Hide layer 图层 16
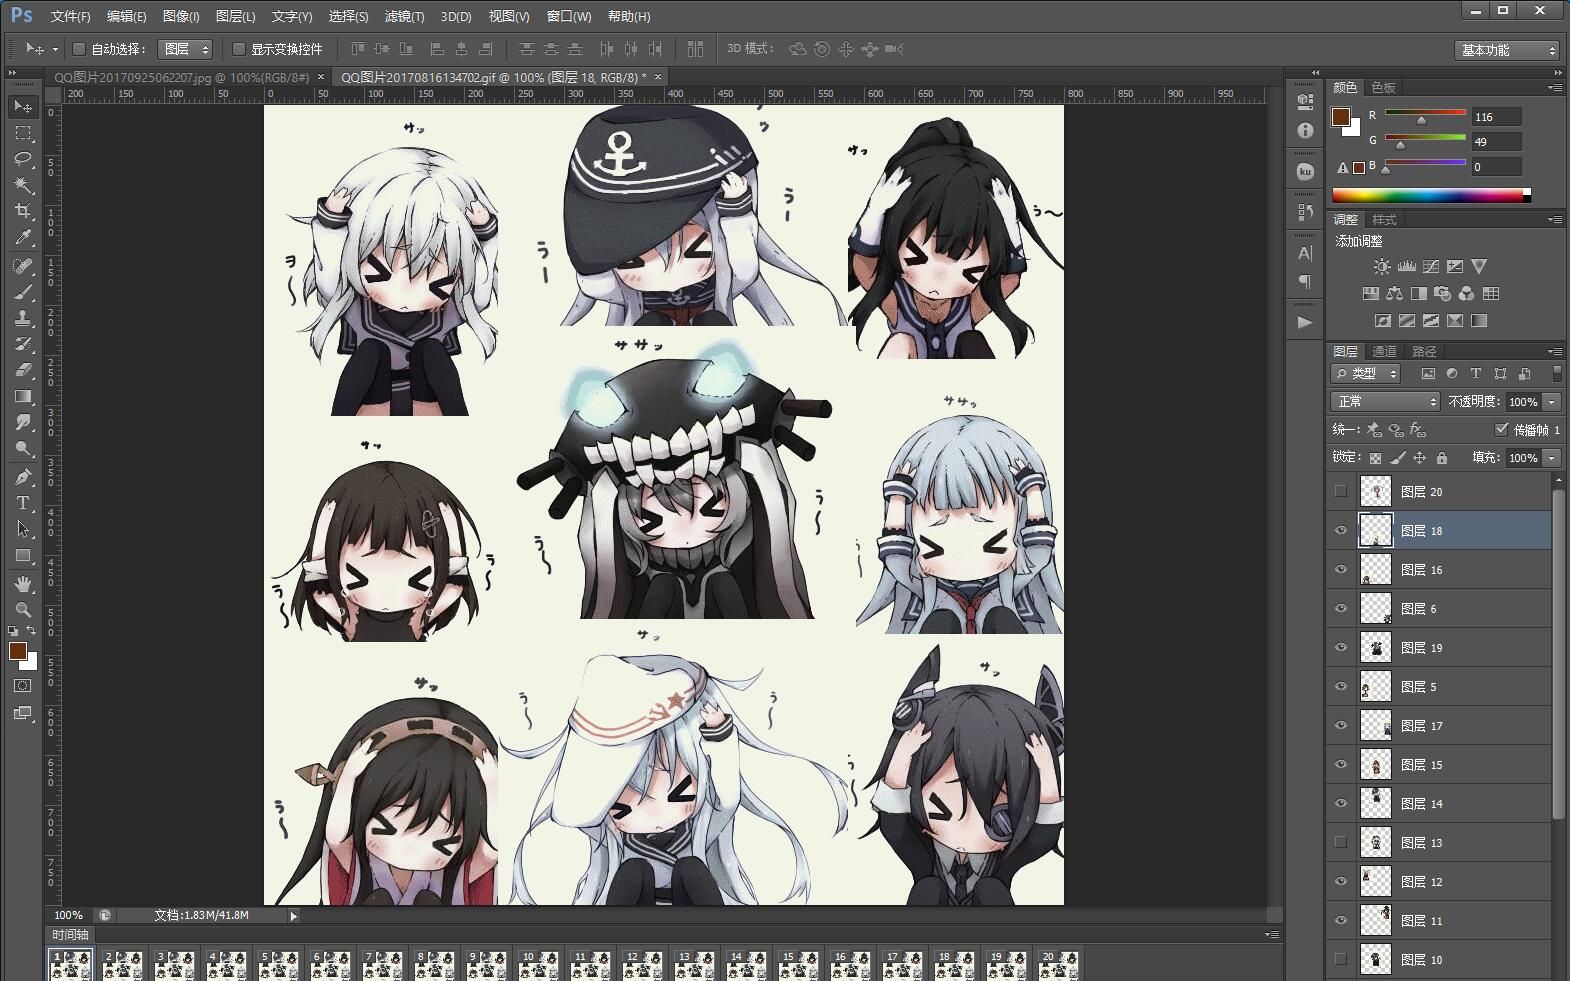 pyautogui.click(x=1341, y=569)
